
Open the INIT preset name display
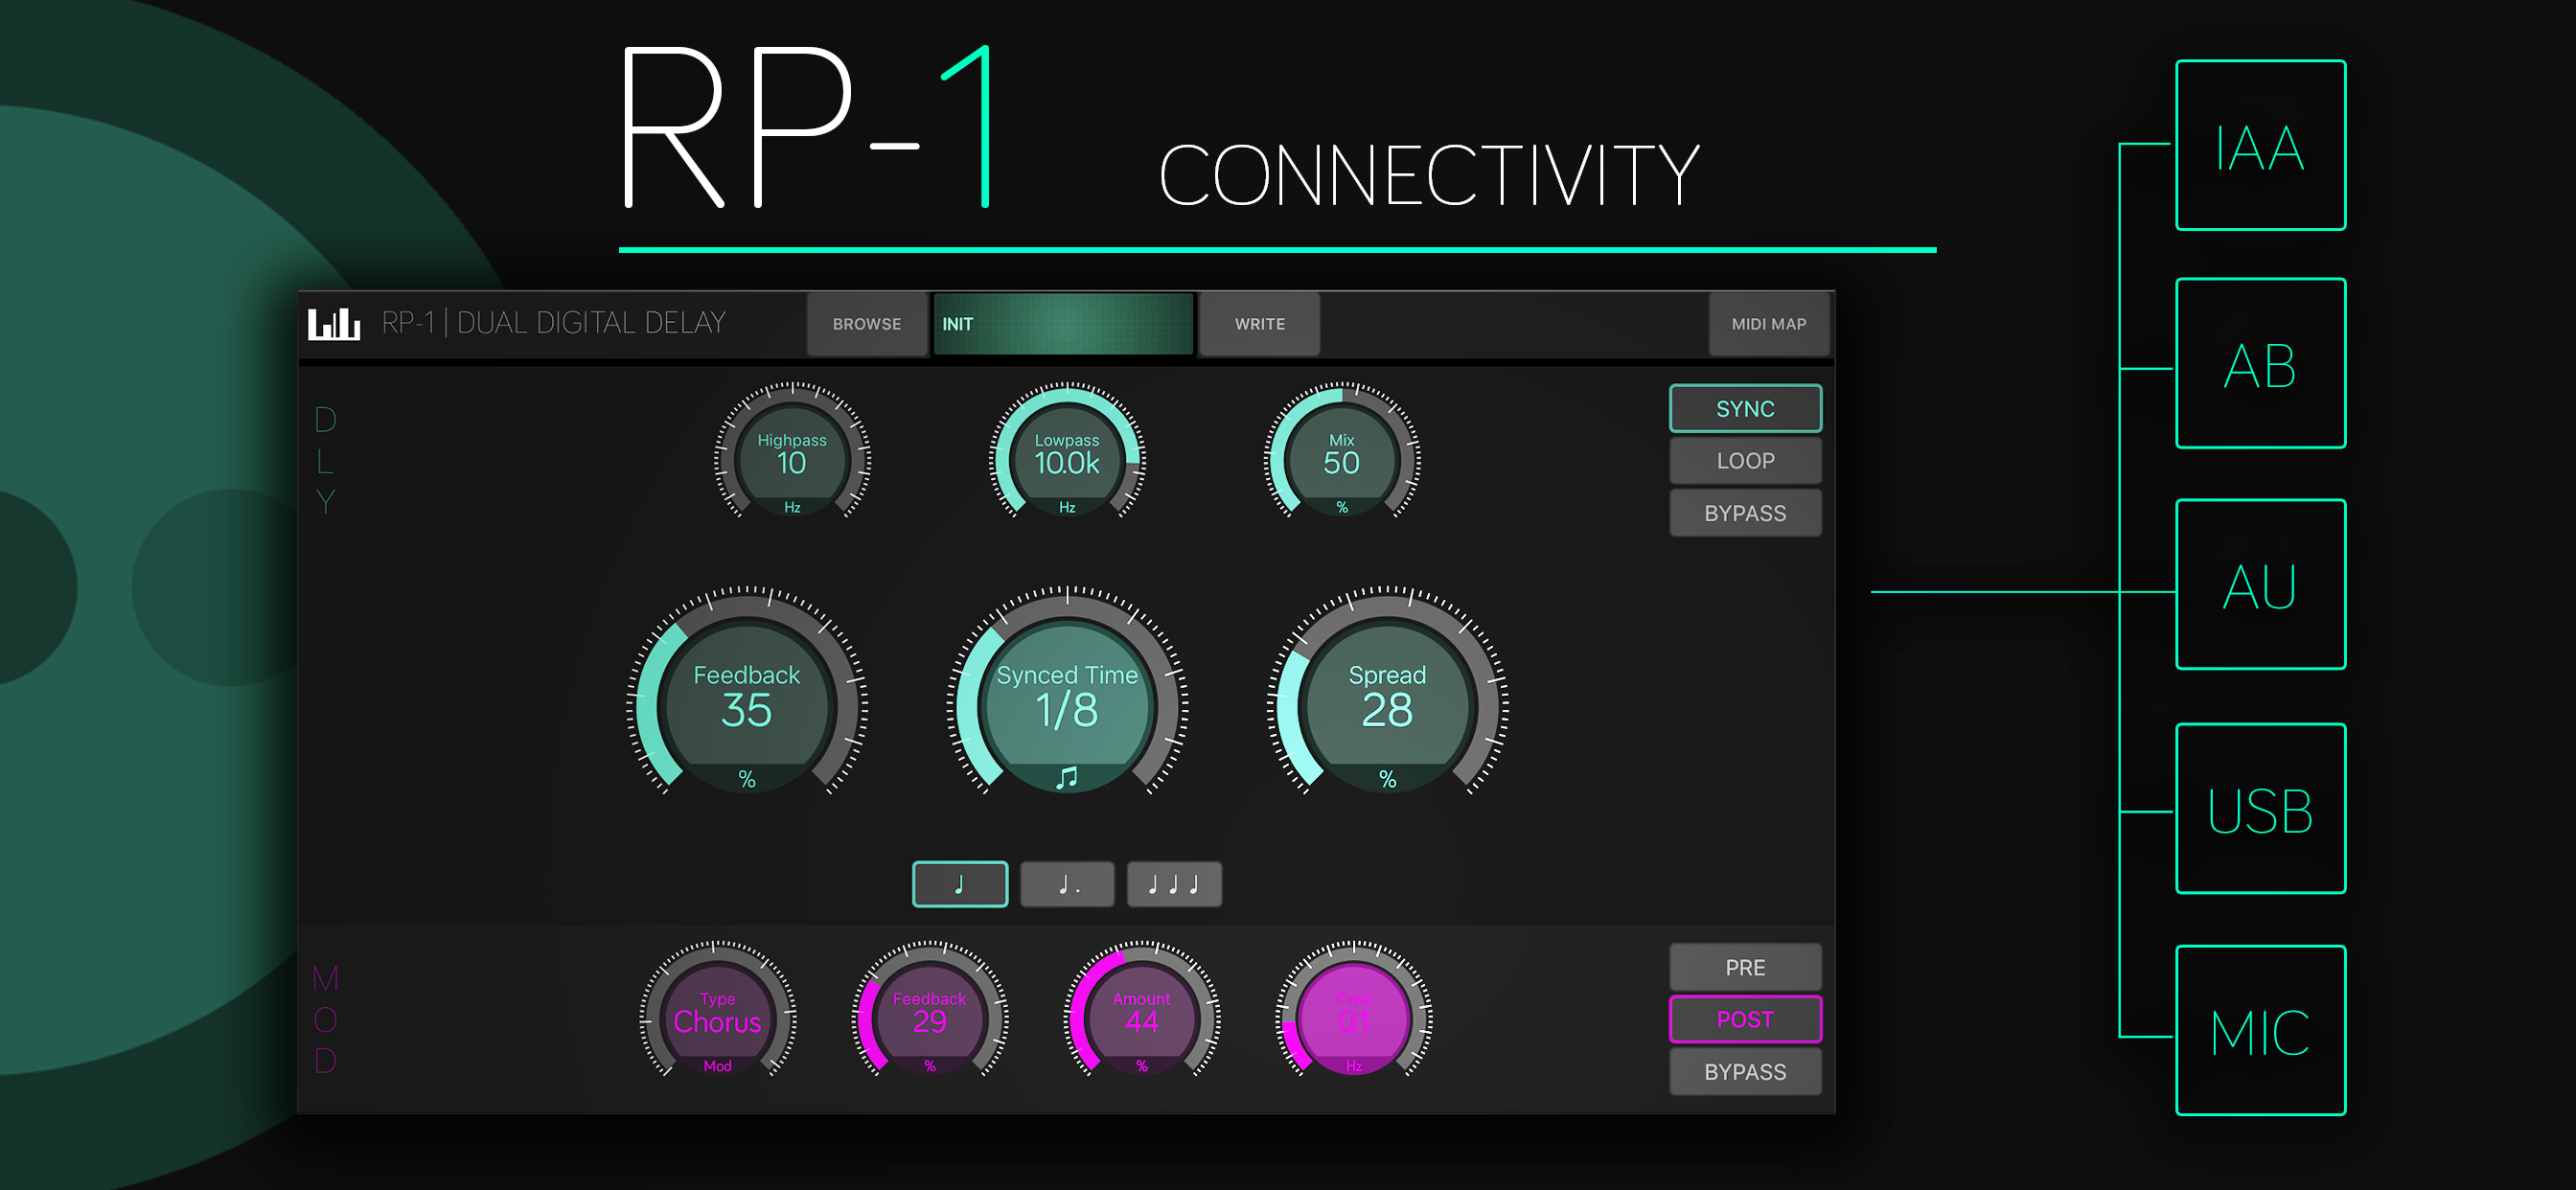[x=1062, y=323]
